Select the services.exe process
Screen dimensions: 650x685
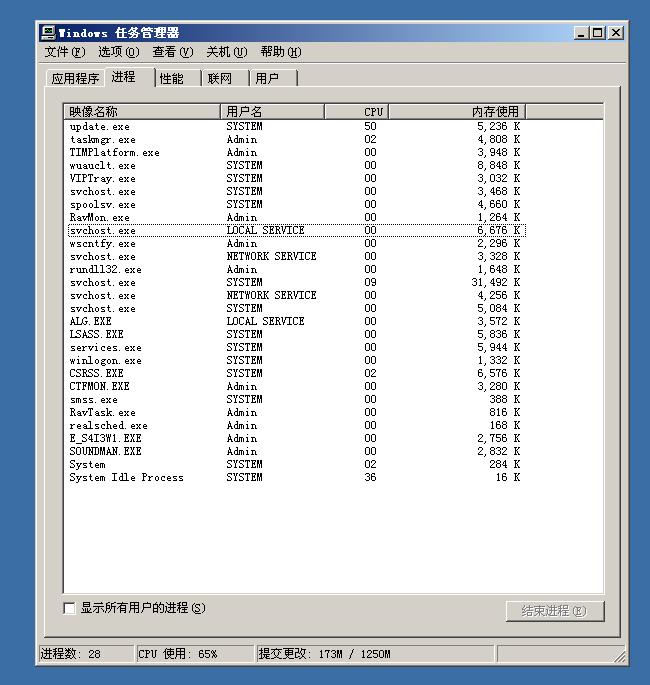point(297,348)
